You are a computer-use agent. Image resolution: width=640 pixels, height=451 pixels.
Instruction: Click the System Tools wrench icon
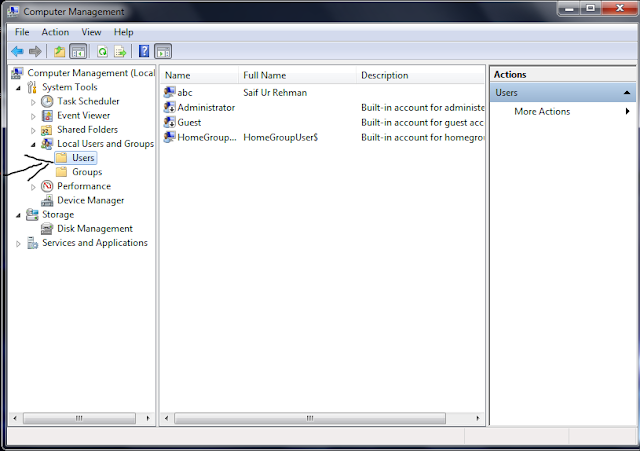32,87
